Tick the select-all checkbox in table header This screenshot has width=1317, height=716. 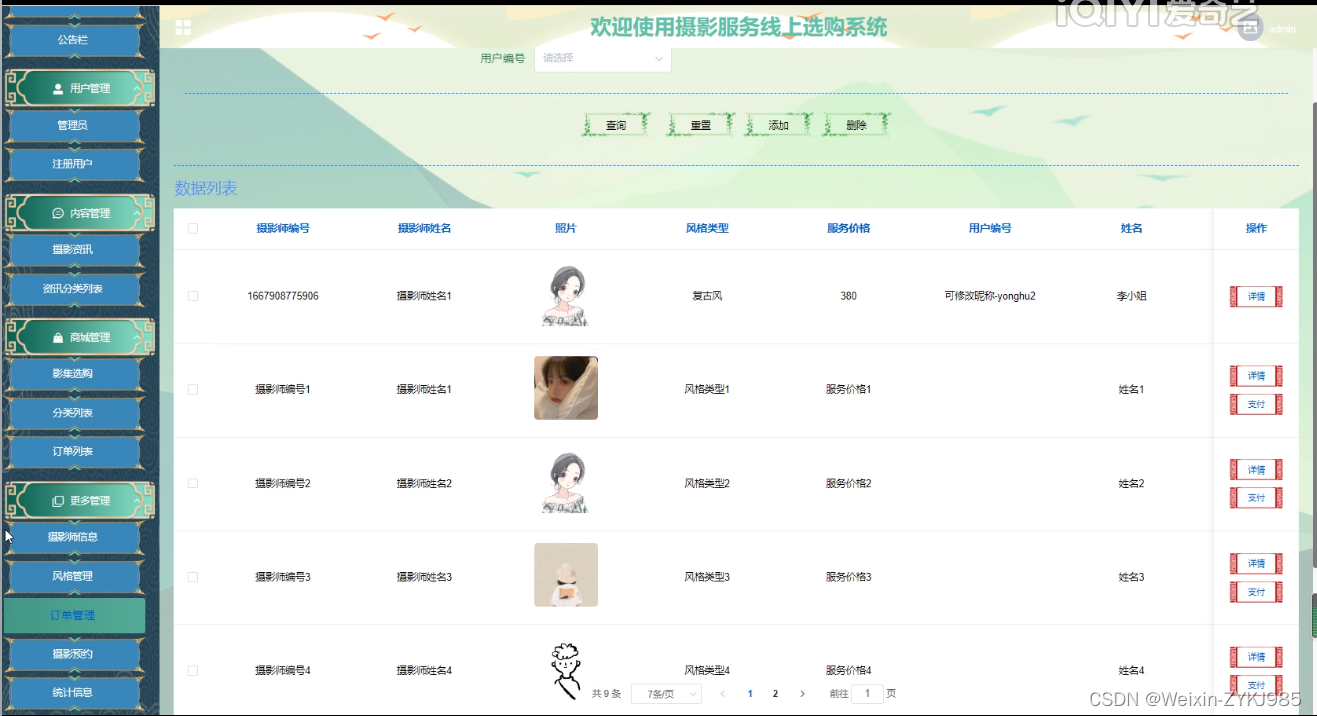tap(193, 228)
